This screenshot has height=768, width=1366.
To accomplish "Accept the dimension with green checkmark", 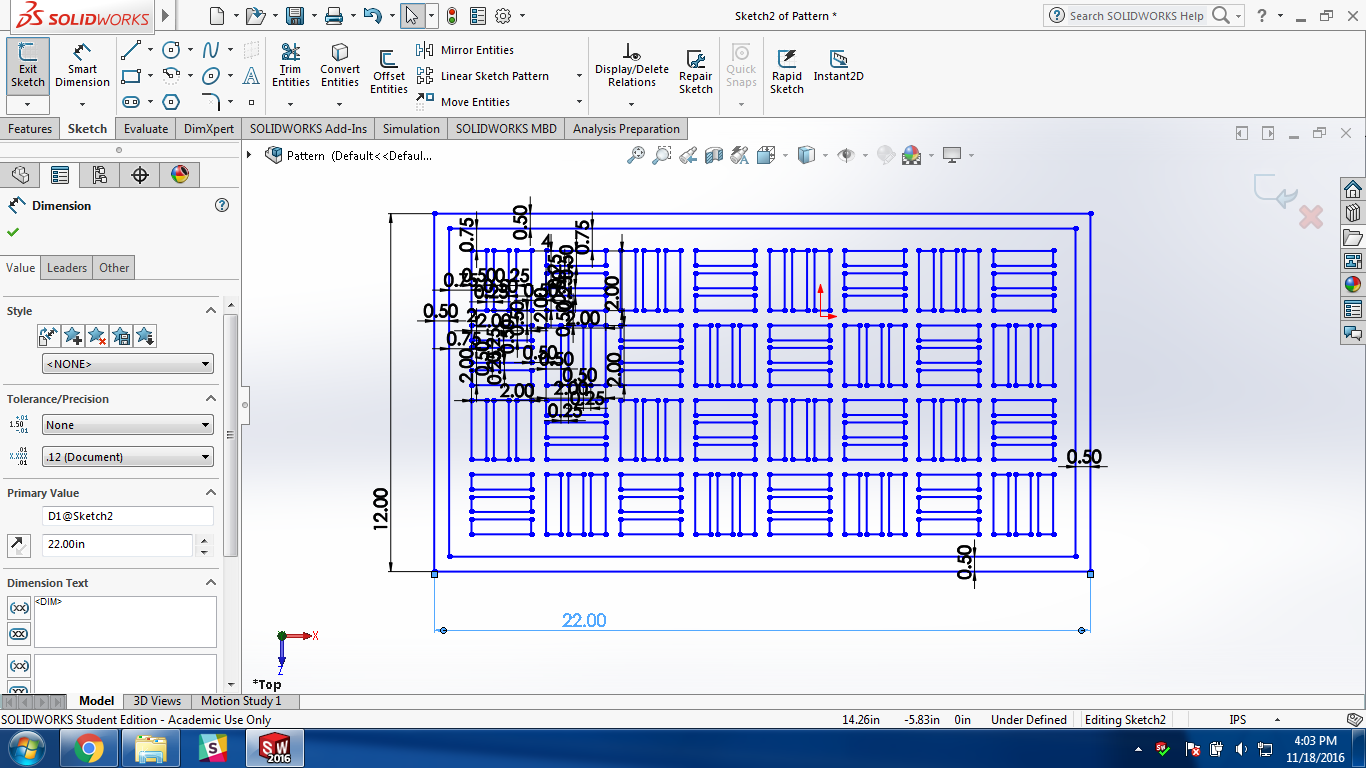I will 13,232.
